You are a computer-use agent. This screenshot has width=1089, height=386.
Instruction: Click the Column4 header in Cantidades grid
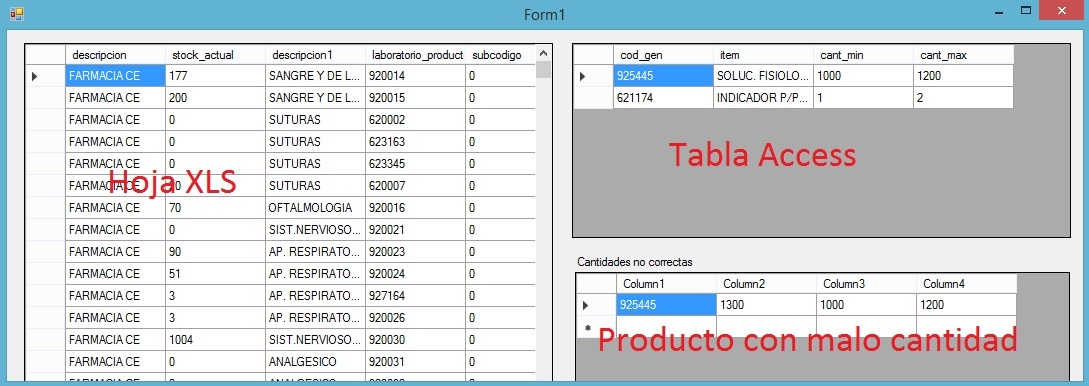(966, 284)
